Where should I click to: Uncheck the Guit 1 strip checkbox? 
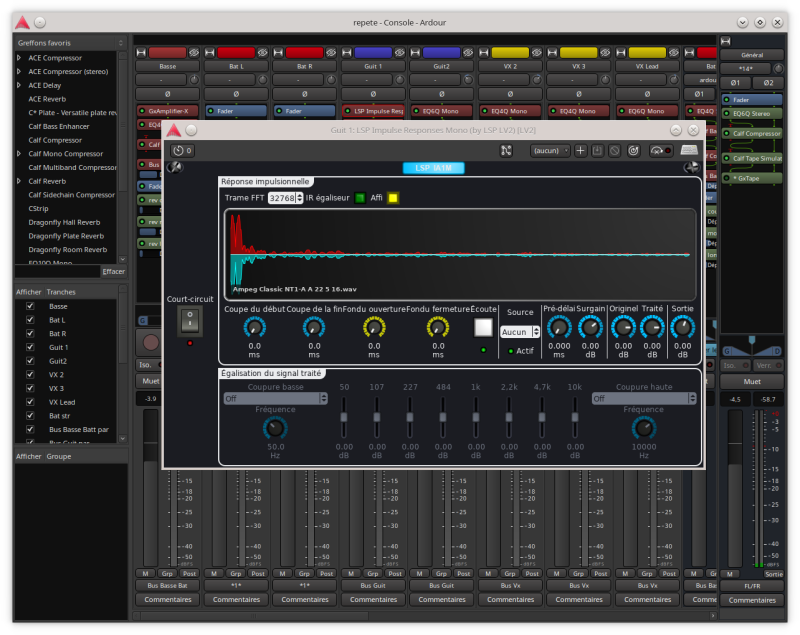tap(31, 347)
